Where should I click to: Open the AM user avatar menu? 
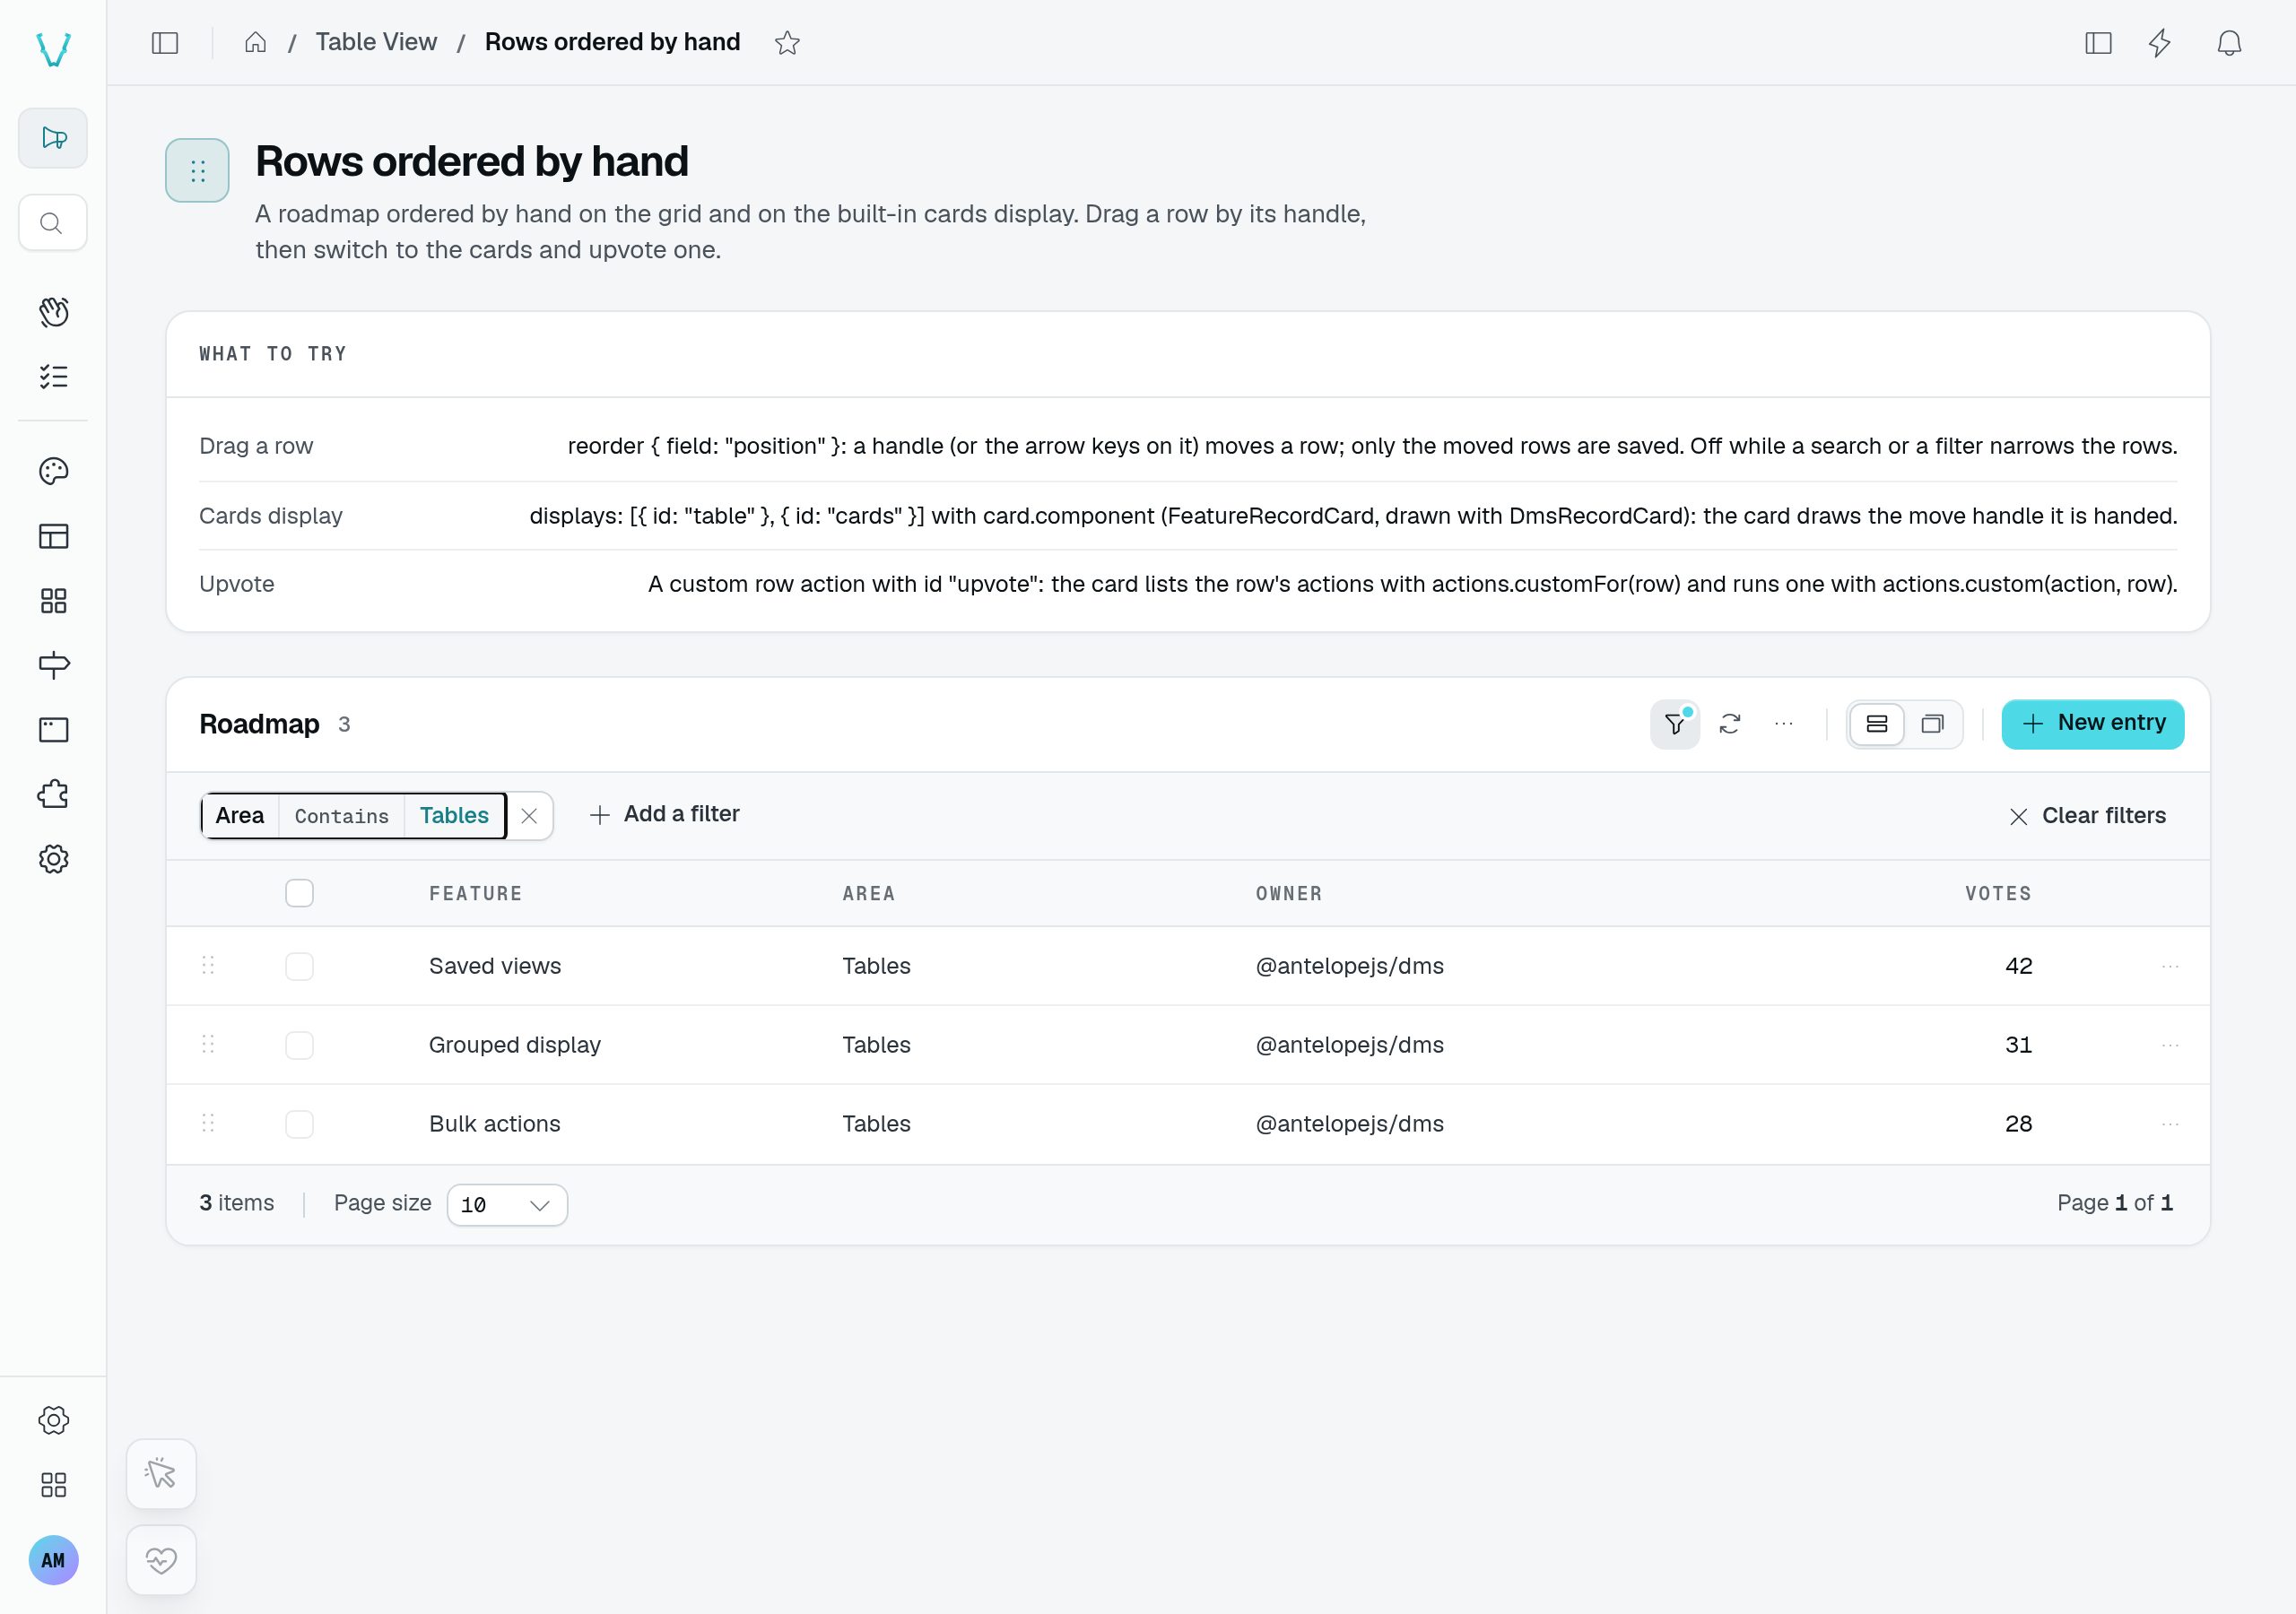(53, 1559)
